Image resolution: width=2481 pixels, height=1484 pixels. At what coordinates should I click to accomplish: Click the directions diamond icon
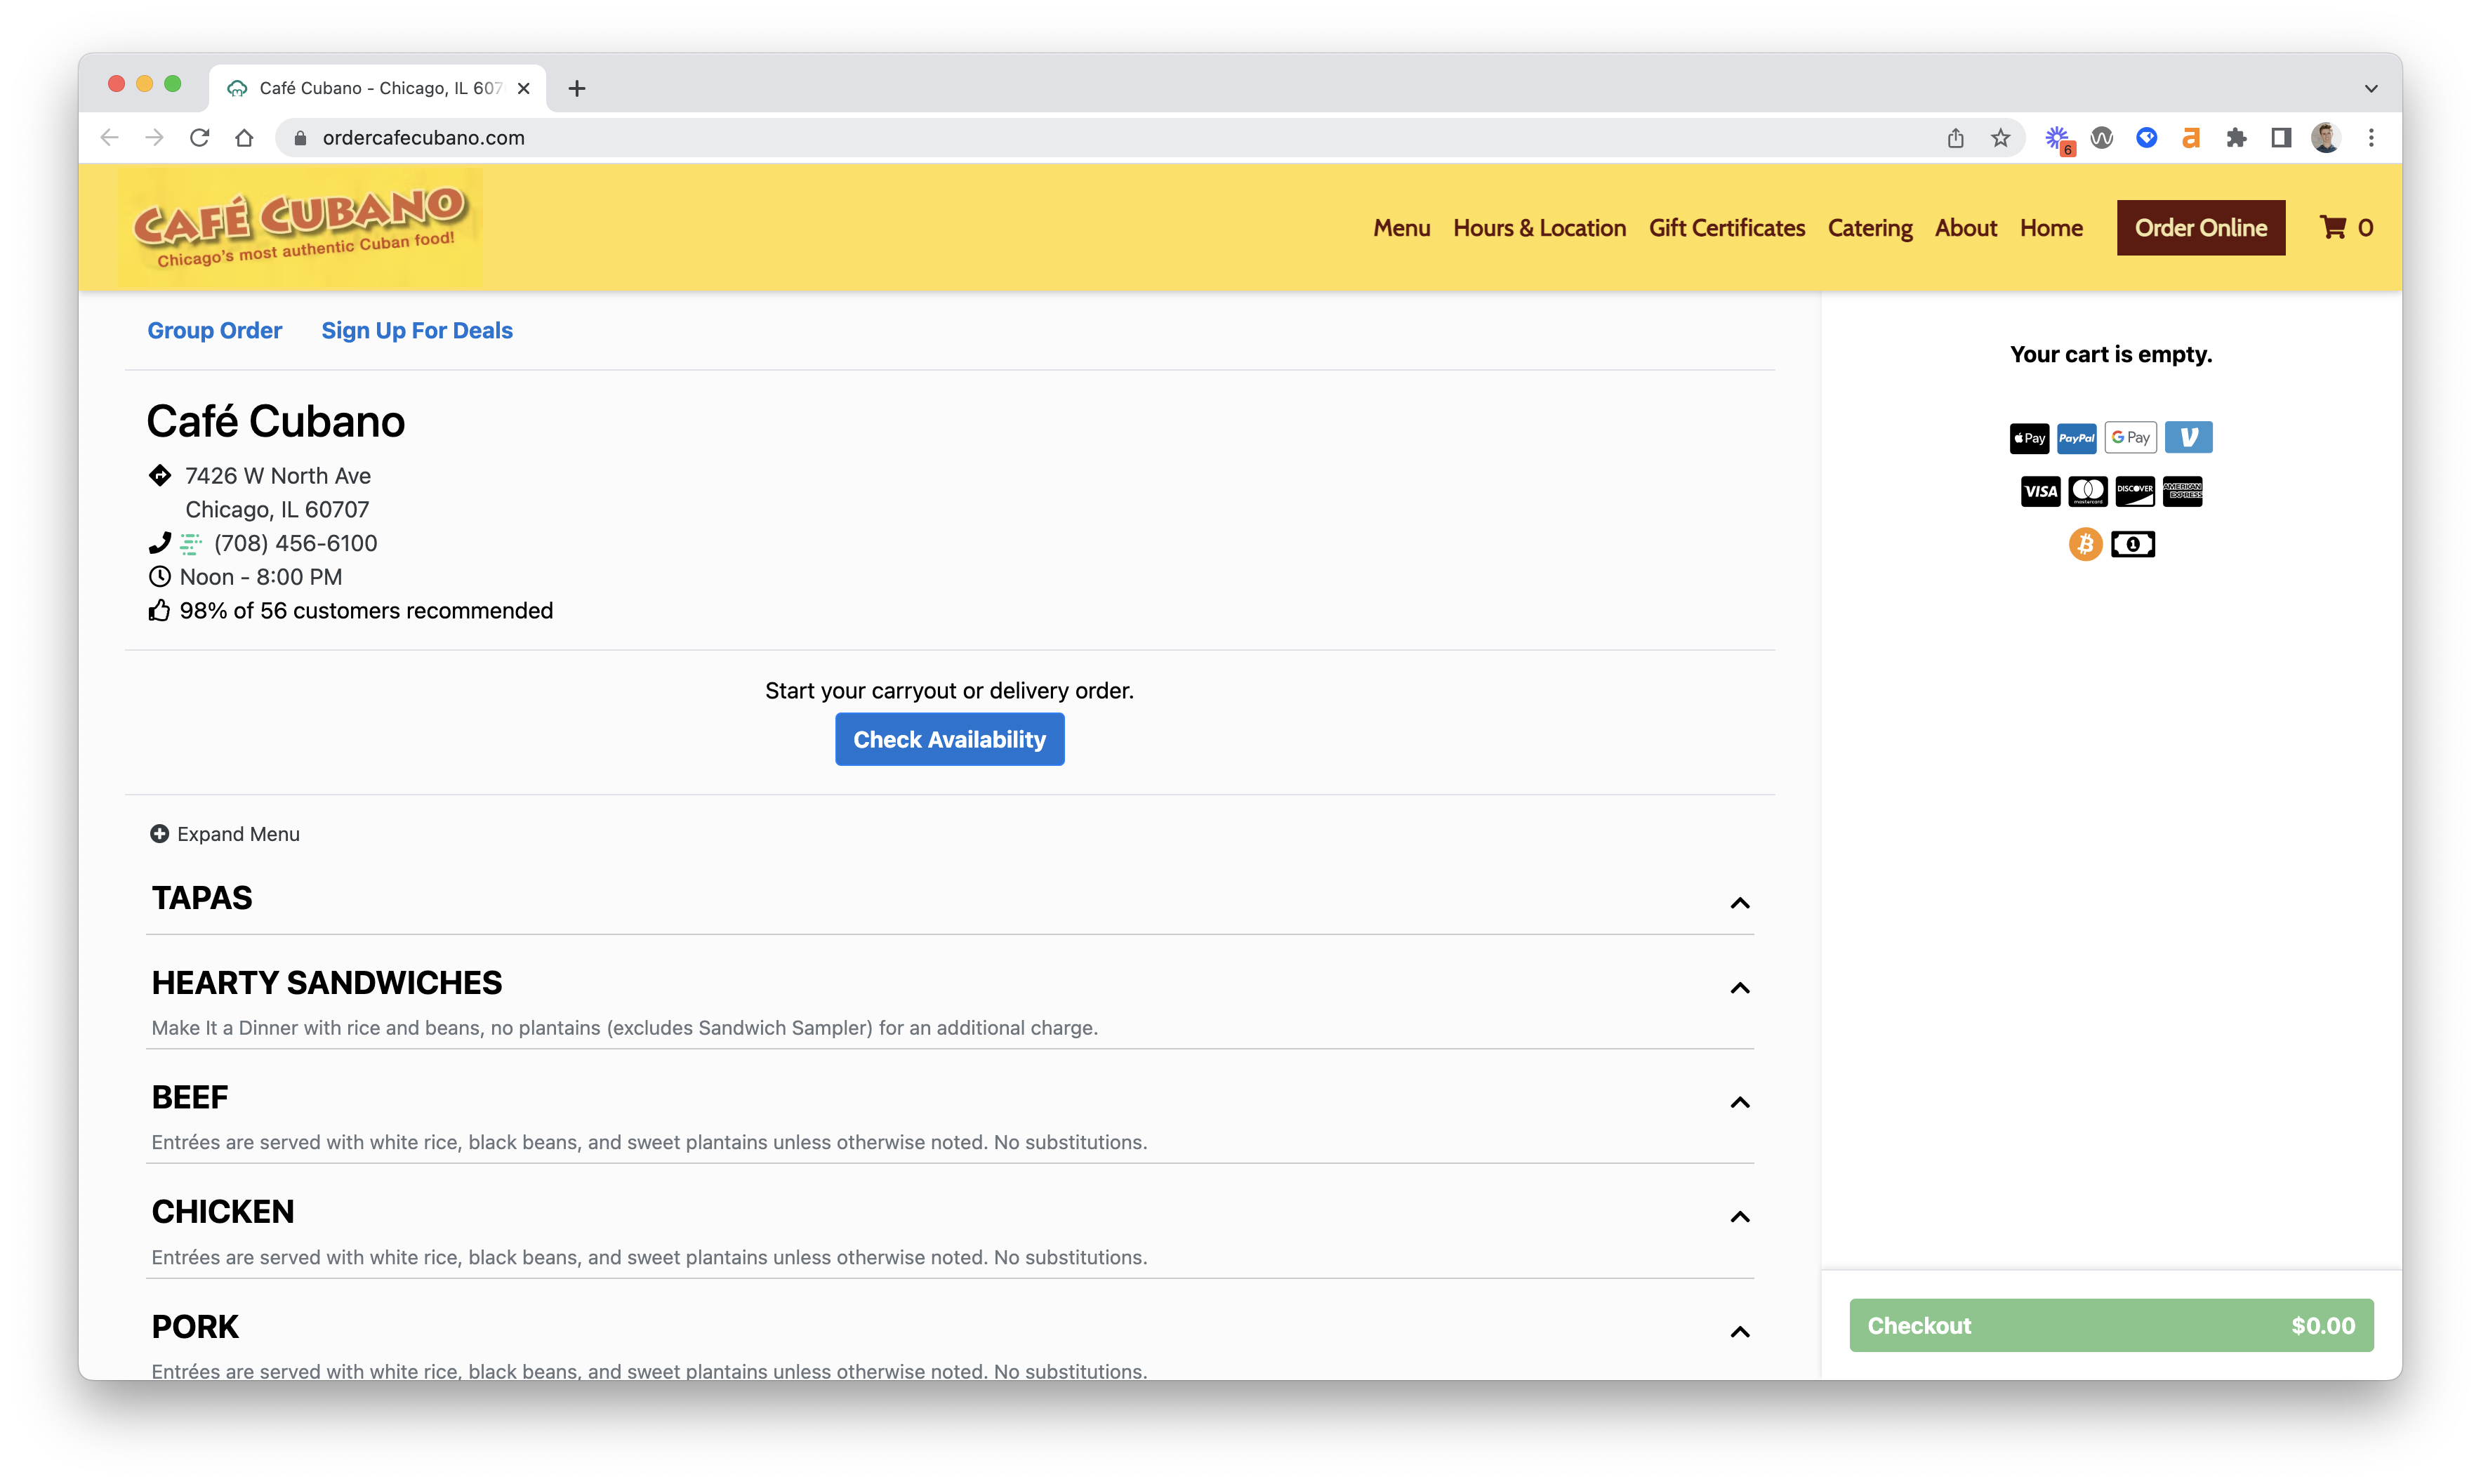coord(159,475)
